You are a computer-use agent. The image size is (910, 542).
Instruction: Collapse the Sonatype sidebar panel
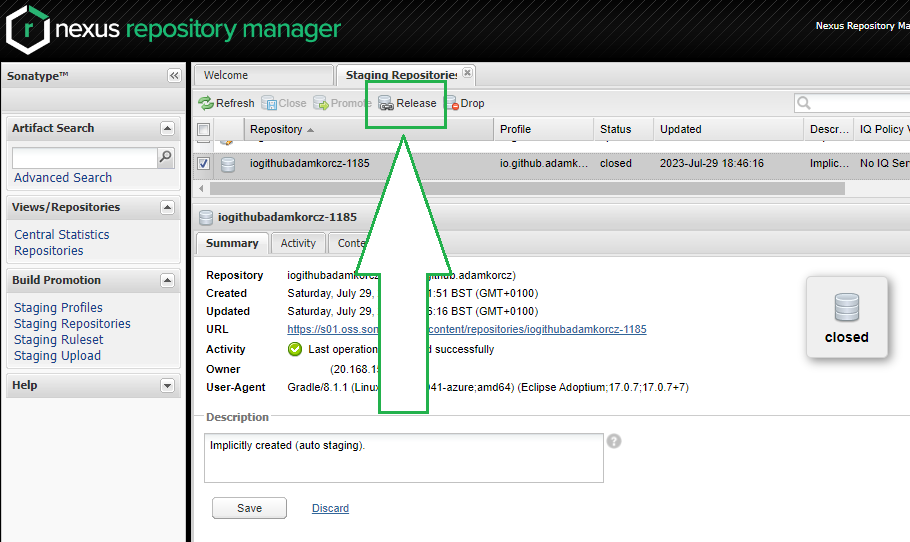tap(174, 75)
